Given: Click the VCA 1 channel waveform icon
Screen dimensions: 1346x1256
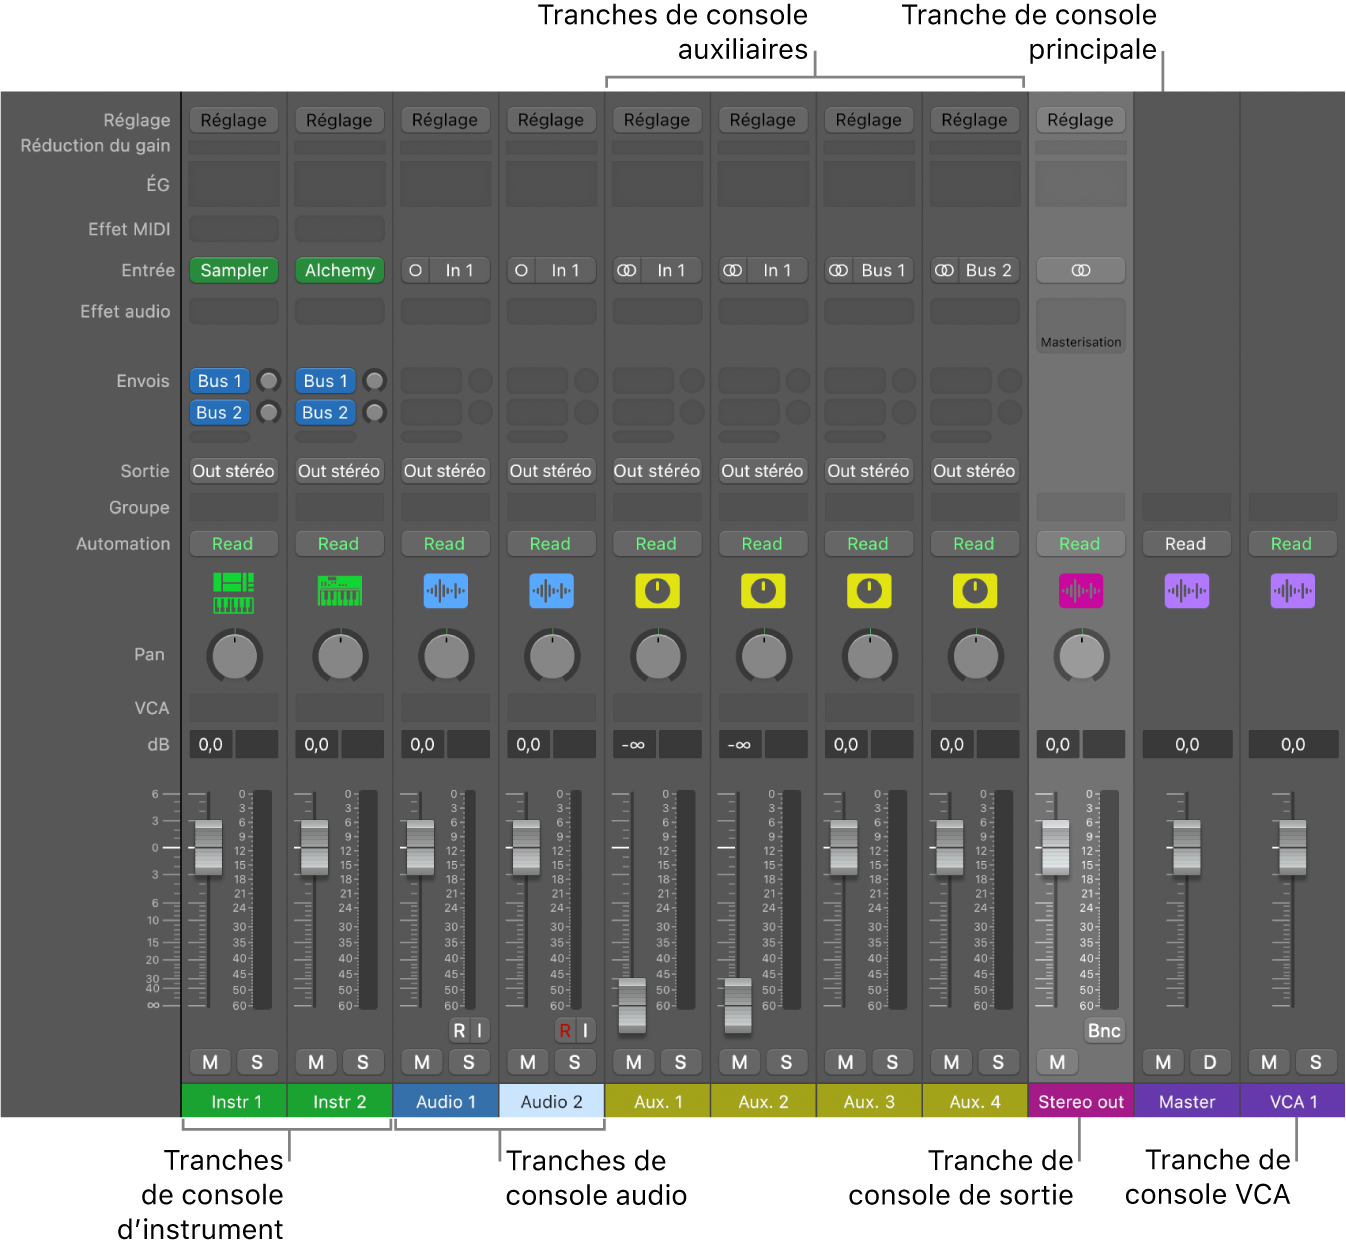Looking at the screenshot, I should click(1292, 591).
